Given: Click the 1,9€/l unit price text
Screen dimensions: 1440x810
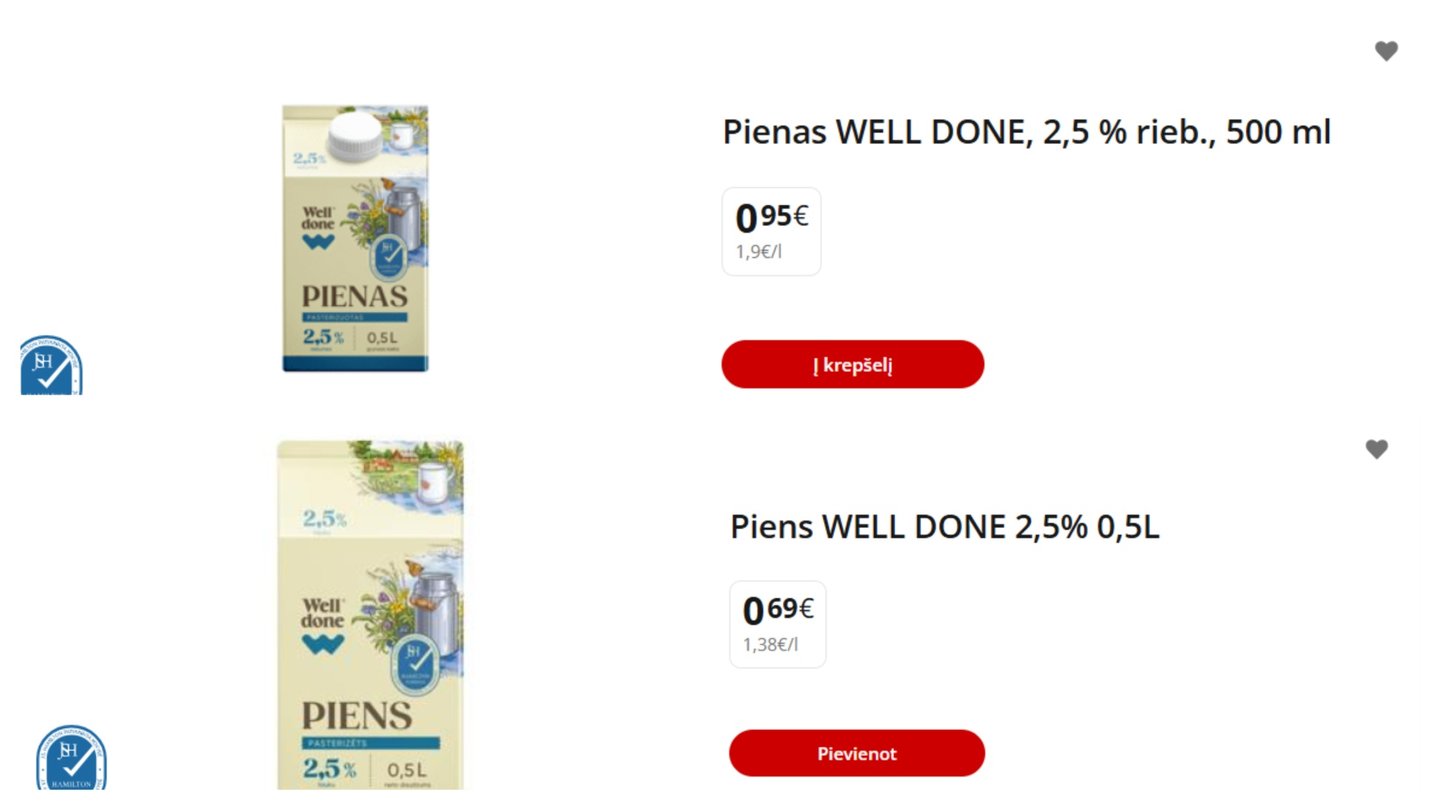Looking at the screenshot, I should click(758, 252).
